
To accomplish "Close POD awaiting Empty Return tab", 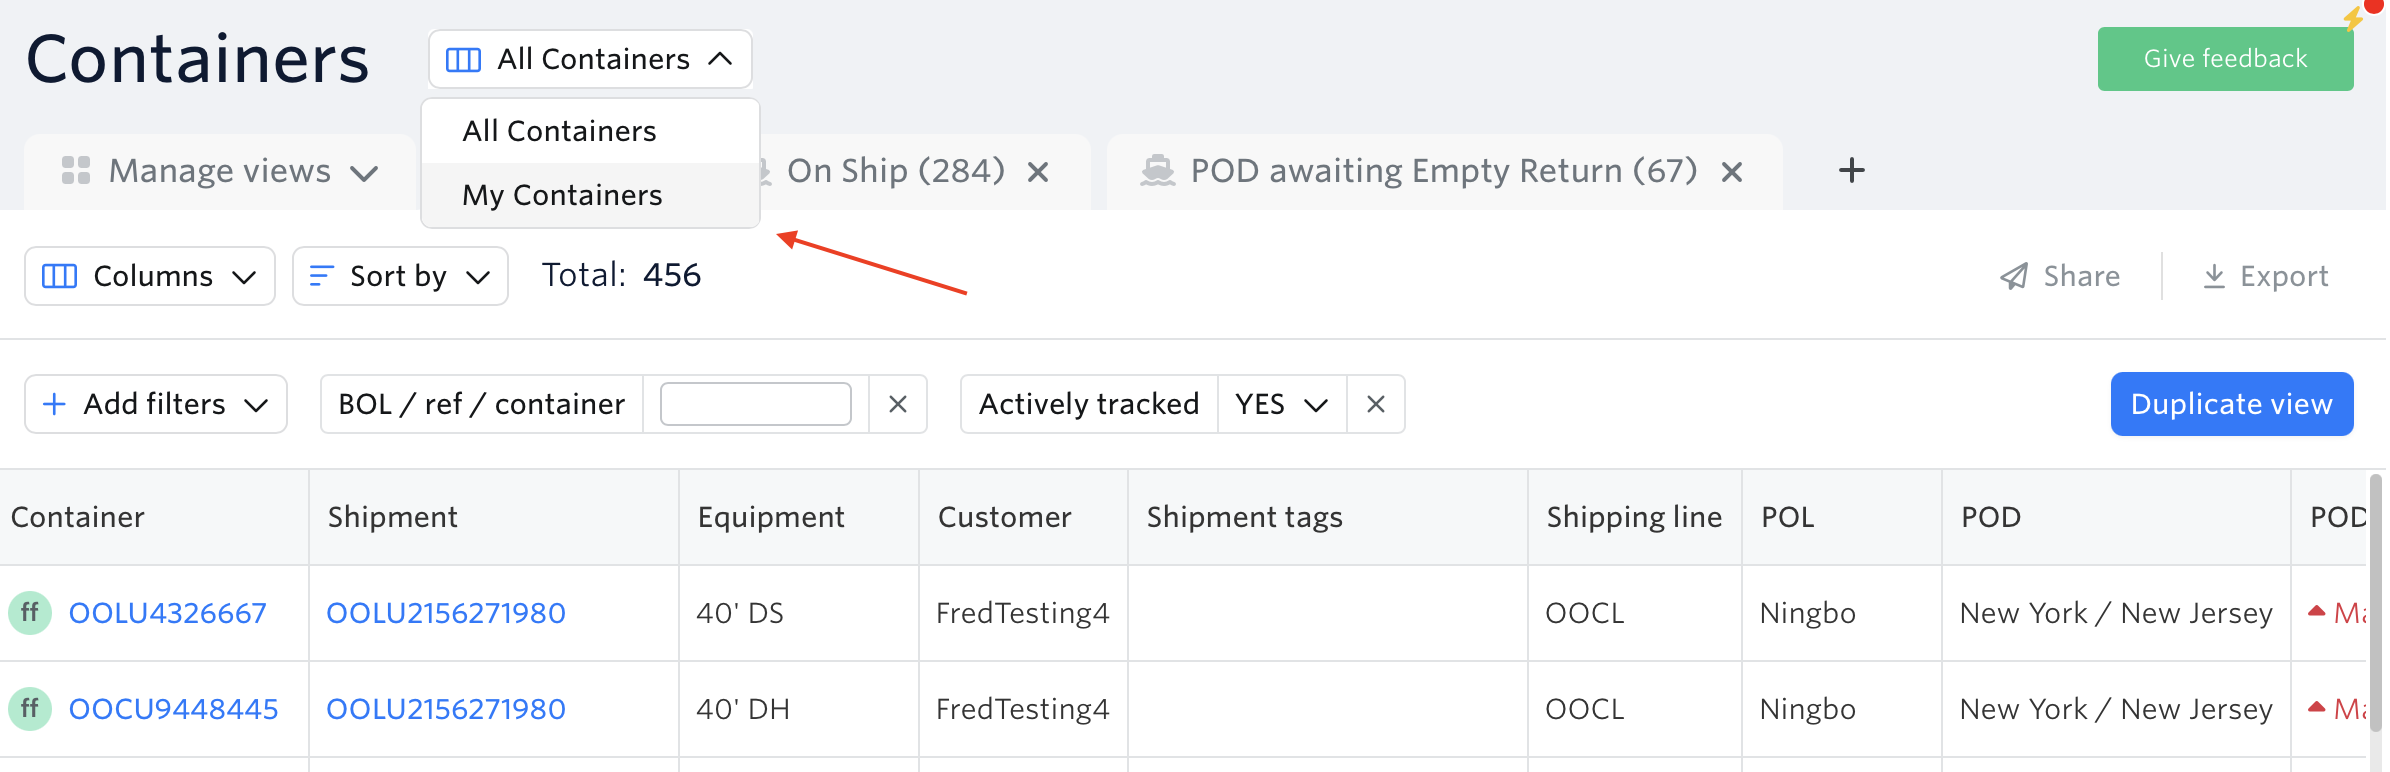I will pyautogui.click(x=1732, y=173).
